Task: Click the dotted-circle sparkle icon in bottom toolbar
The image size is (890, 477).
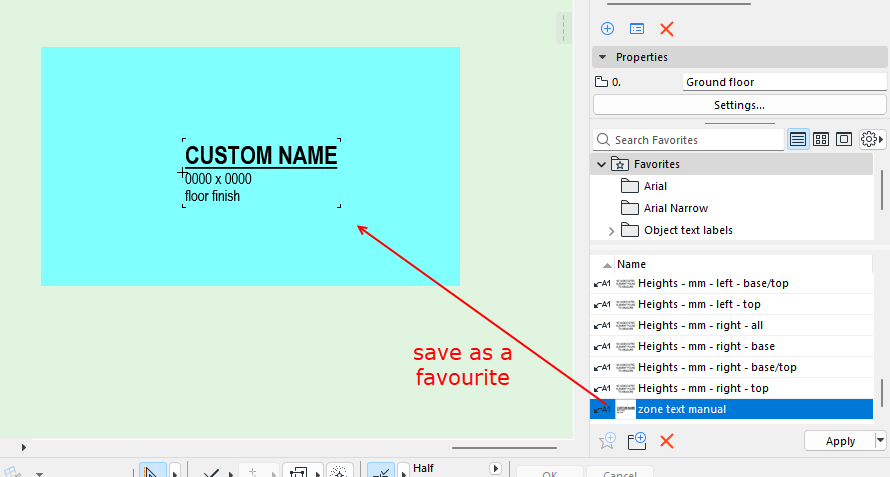Action: click(339, 471)
